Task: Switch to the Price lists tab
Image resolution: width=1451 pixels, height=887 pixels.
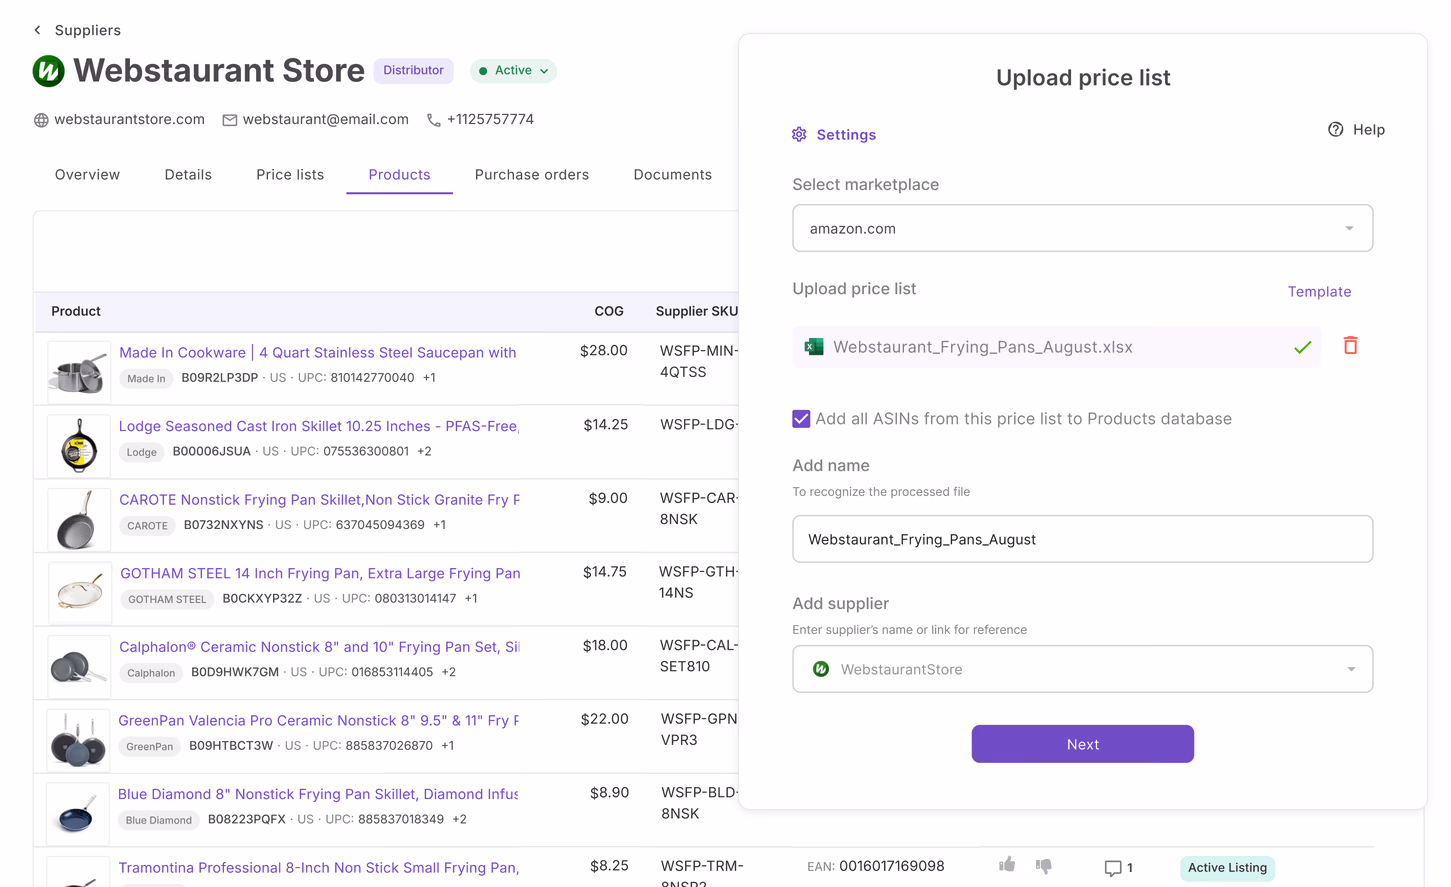Action: point(290,174)
